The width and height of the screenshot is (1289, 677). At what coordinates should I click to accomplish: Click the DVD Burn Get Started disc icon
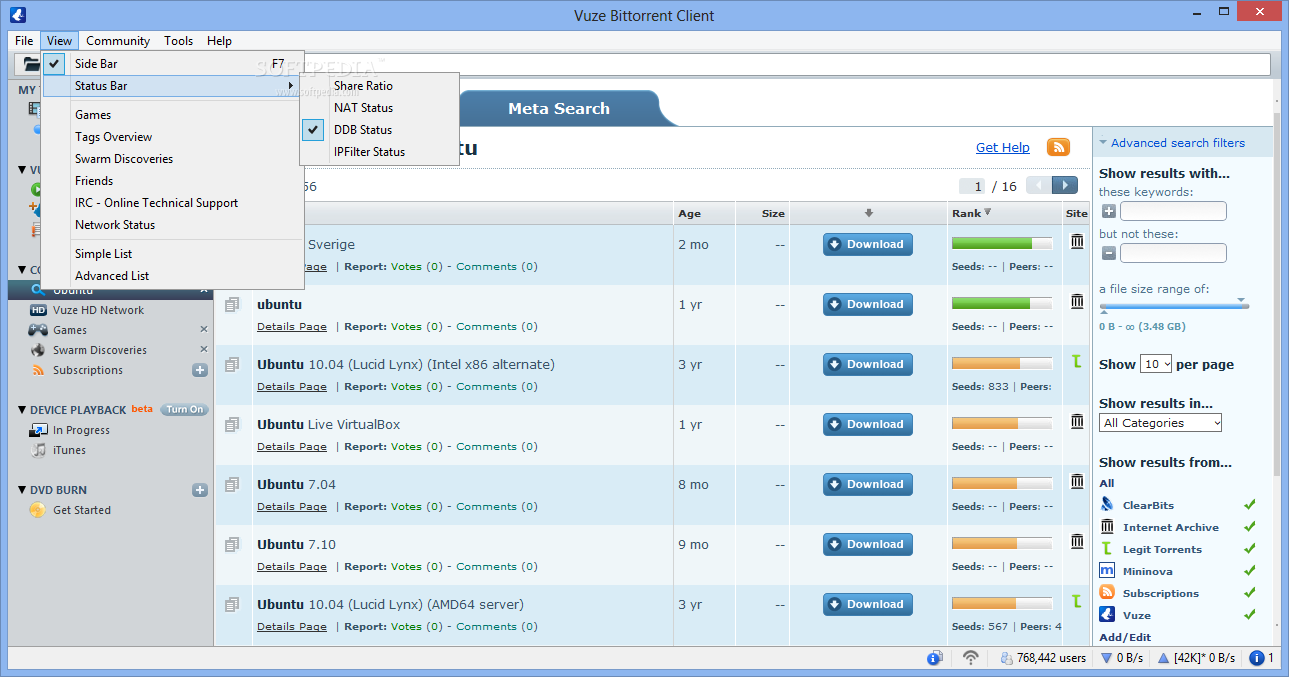[x=38, y=510]
